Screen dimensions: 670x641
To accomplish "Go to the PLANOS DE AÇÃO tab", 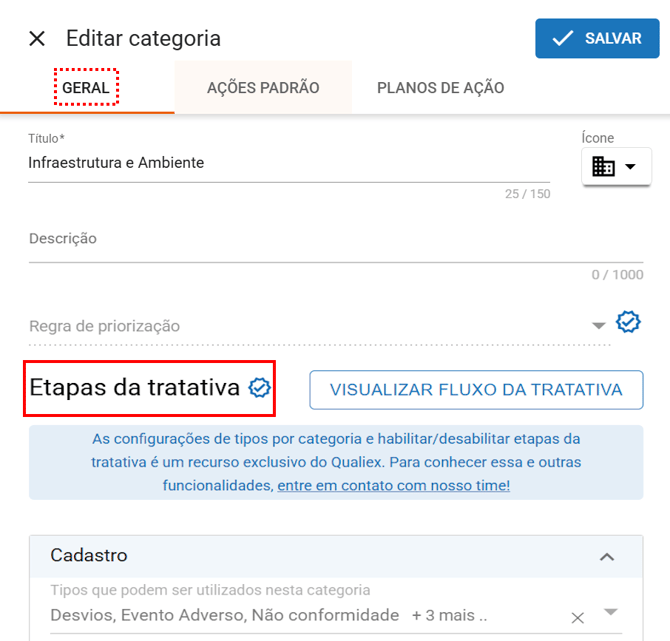I will (440, 88).
